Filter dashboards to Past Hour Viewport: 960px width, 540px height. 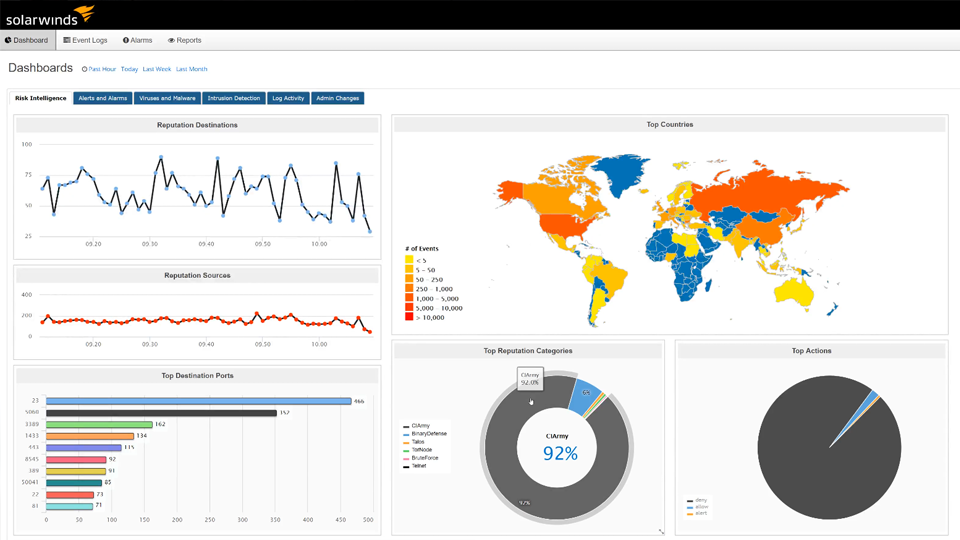point(102,69)
